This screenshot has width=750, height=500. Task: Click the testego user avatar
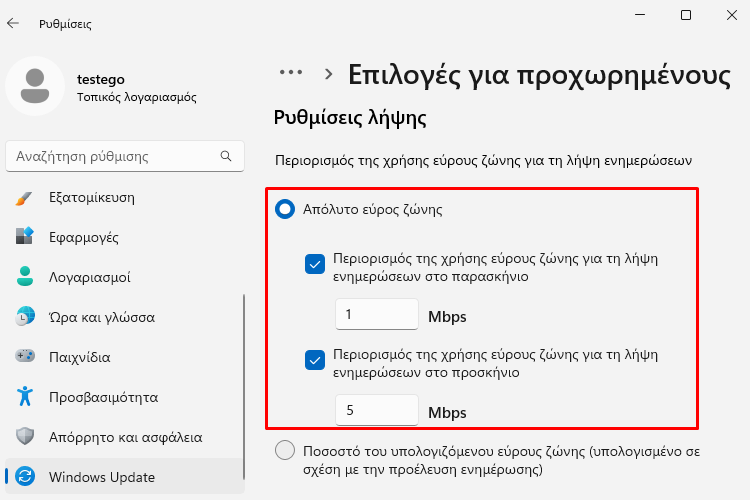point(35,86)
